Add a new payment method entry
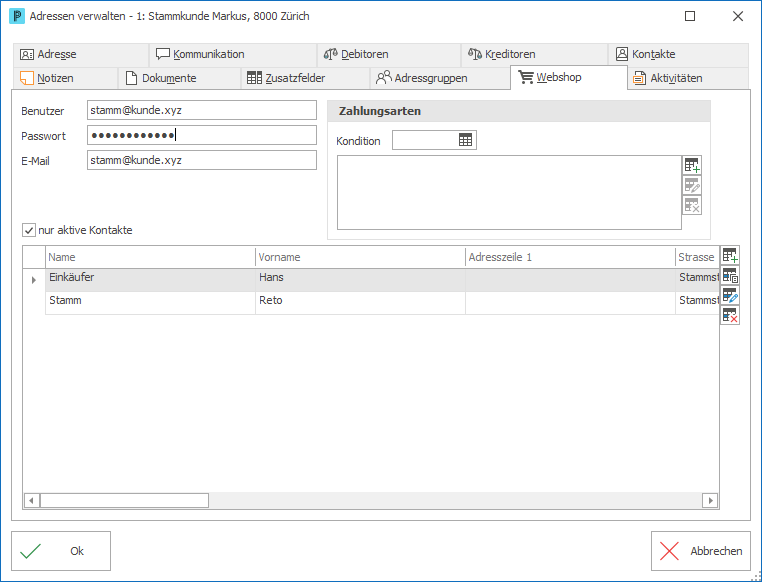The width and height of the screenshot is (762, 582). coord(692,165)
